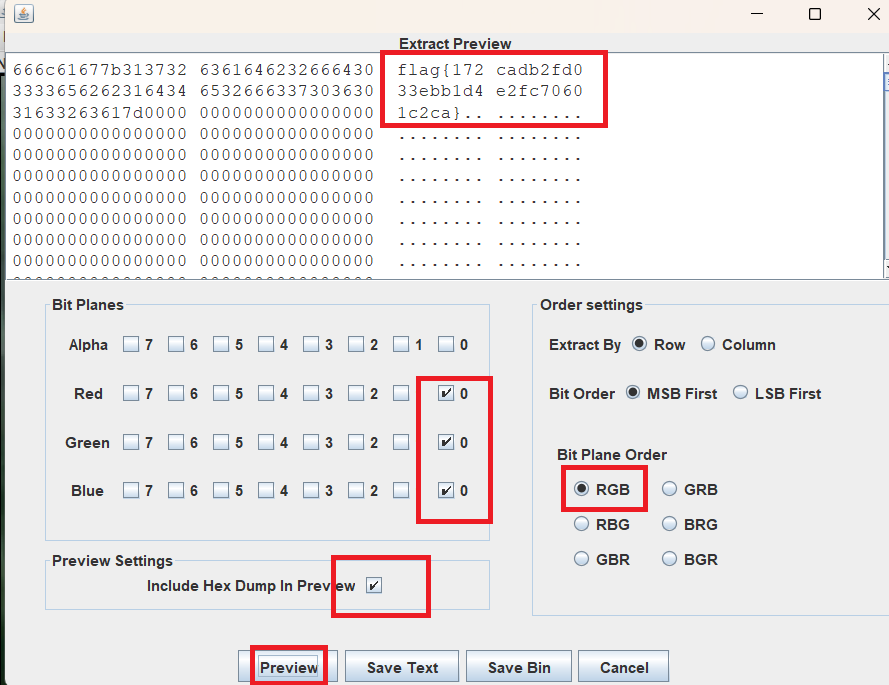Check Blue bit plane 5
The width and height of the screenshot is (889, 685).
click(x=221, y=490)
